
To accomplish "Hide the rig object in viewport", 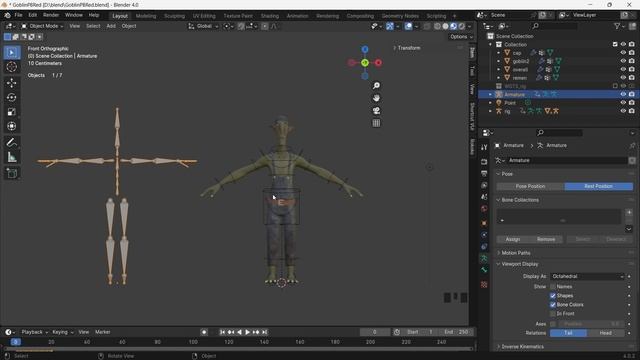I will coord(623,111).
